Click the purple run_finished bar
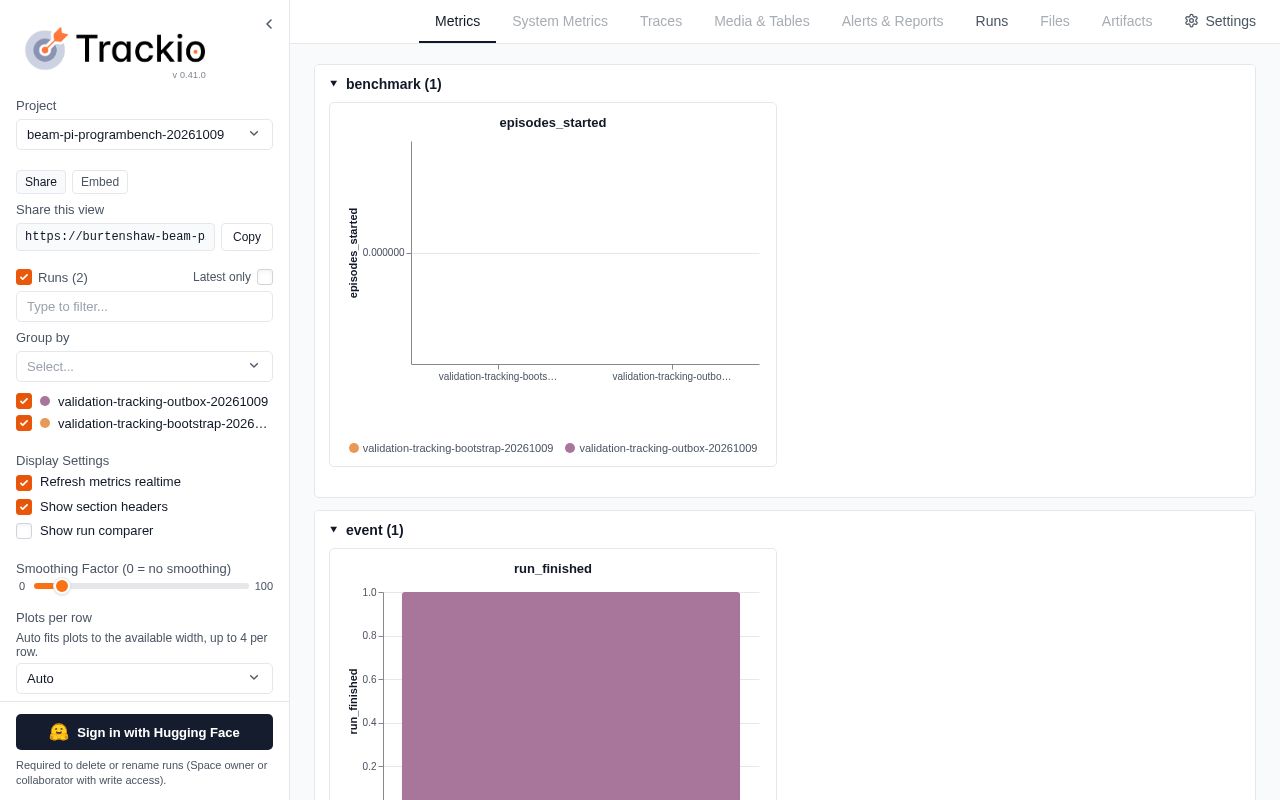The width and height of the screenshot is (1280, 800). pyautogui.click(x=571, y=696)
